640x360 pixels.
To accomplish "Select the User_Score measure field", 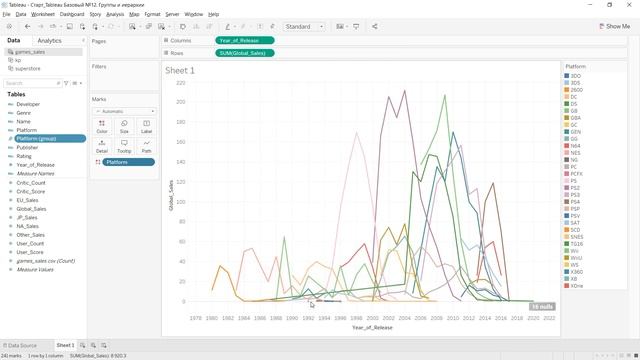I will 30,252.
